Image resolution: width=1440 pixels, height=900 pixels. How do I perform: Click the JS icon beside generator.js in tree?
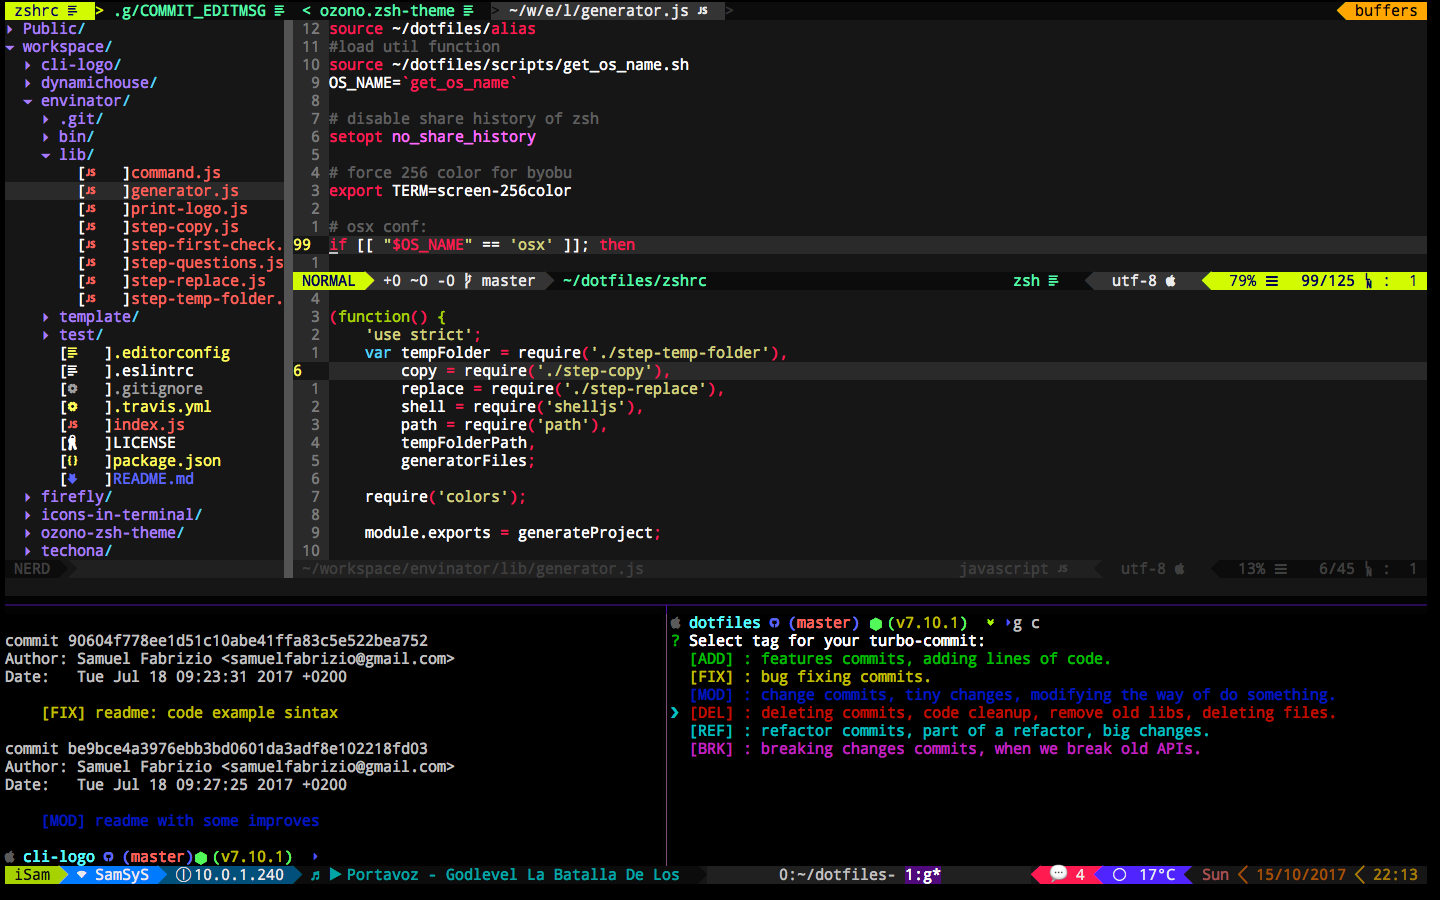point(90,191)
